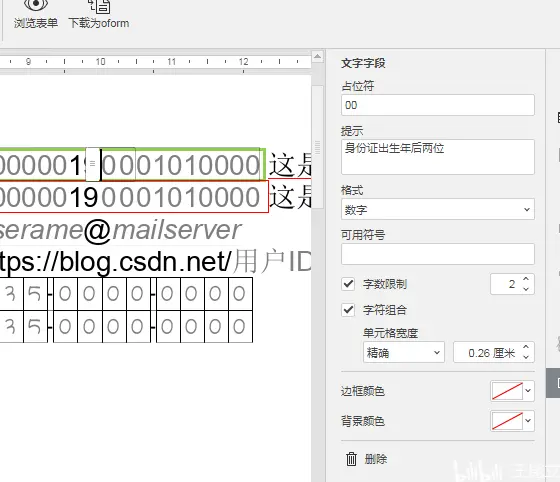
Task: Click the trash delete icon
Action: pos(351,459)
